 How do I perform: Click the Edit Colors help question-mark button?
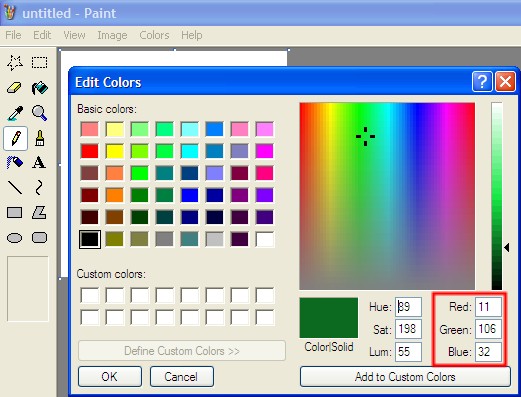click(x=482, y=81)
